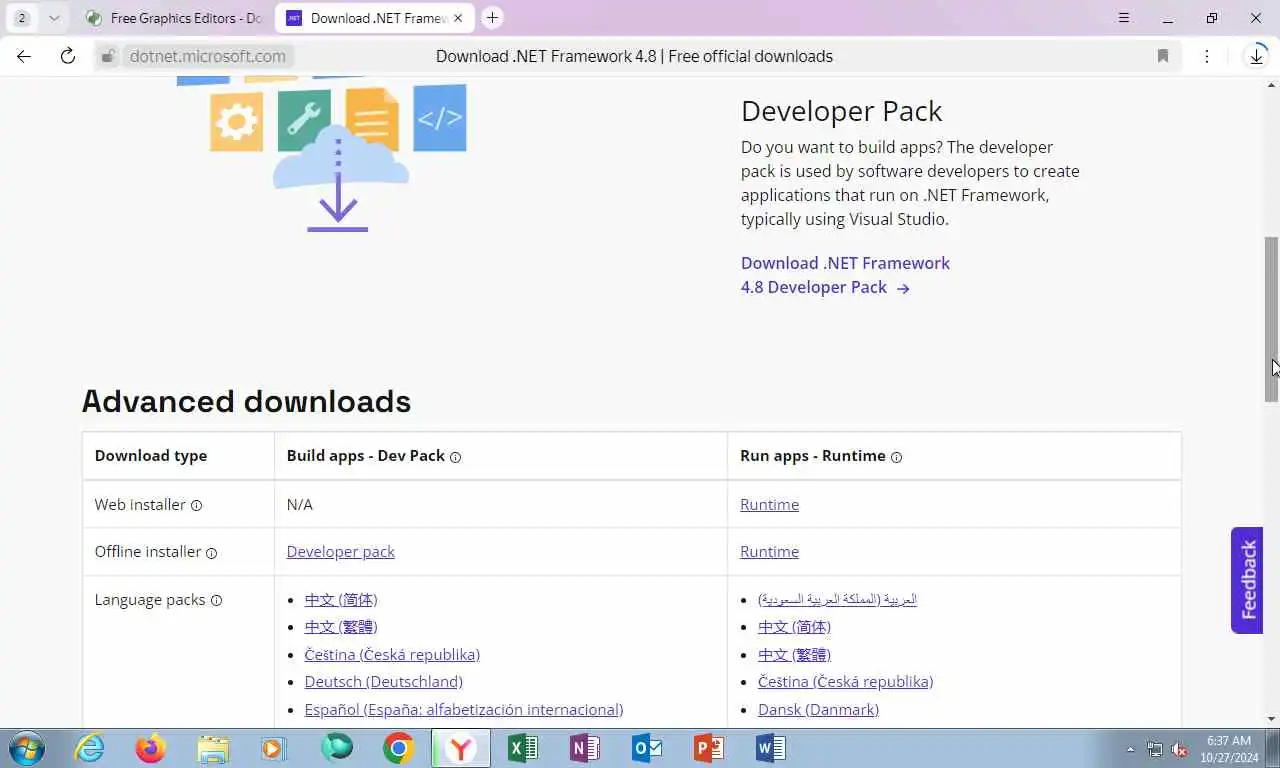Show hidden system tray icons
The height and width of the screenshot is (768, 1280).
[x=1131, y=749]
